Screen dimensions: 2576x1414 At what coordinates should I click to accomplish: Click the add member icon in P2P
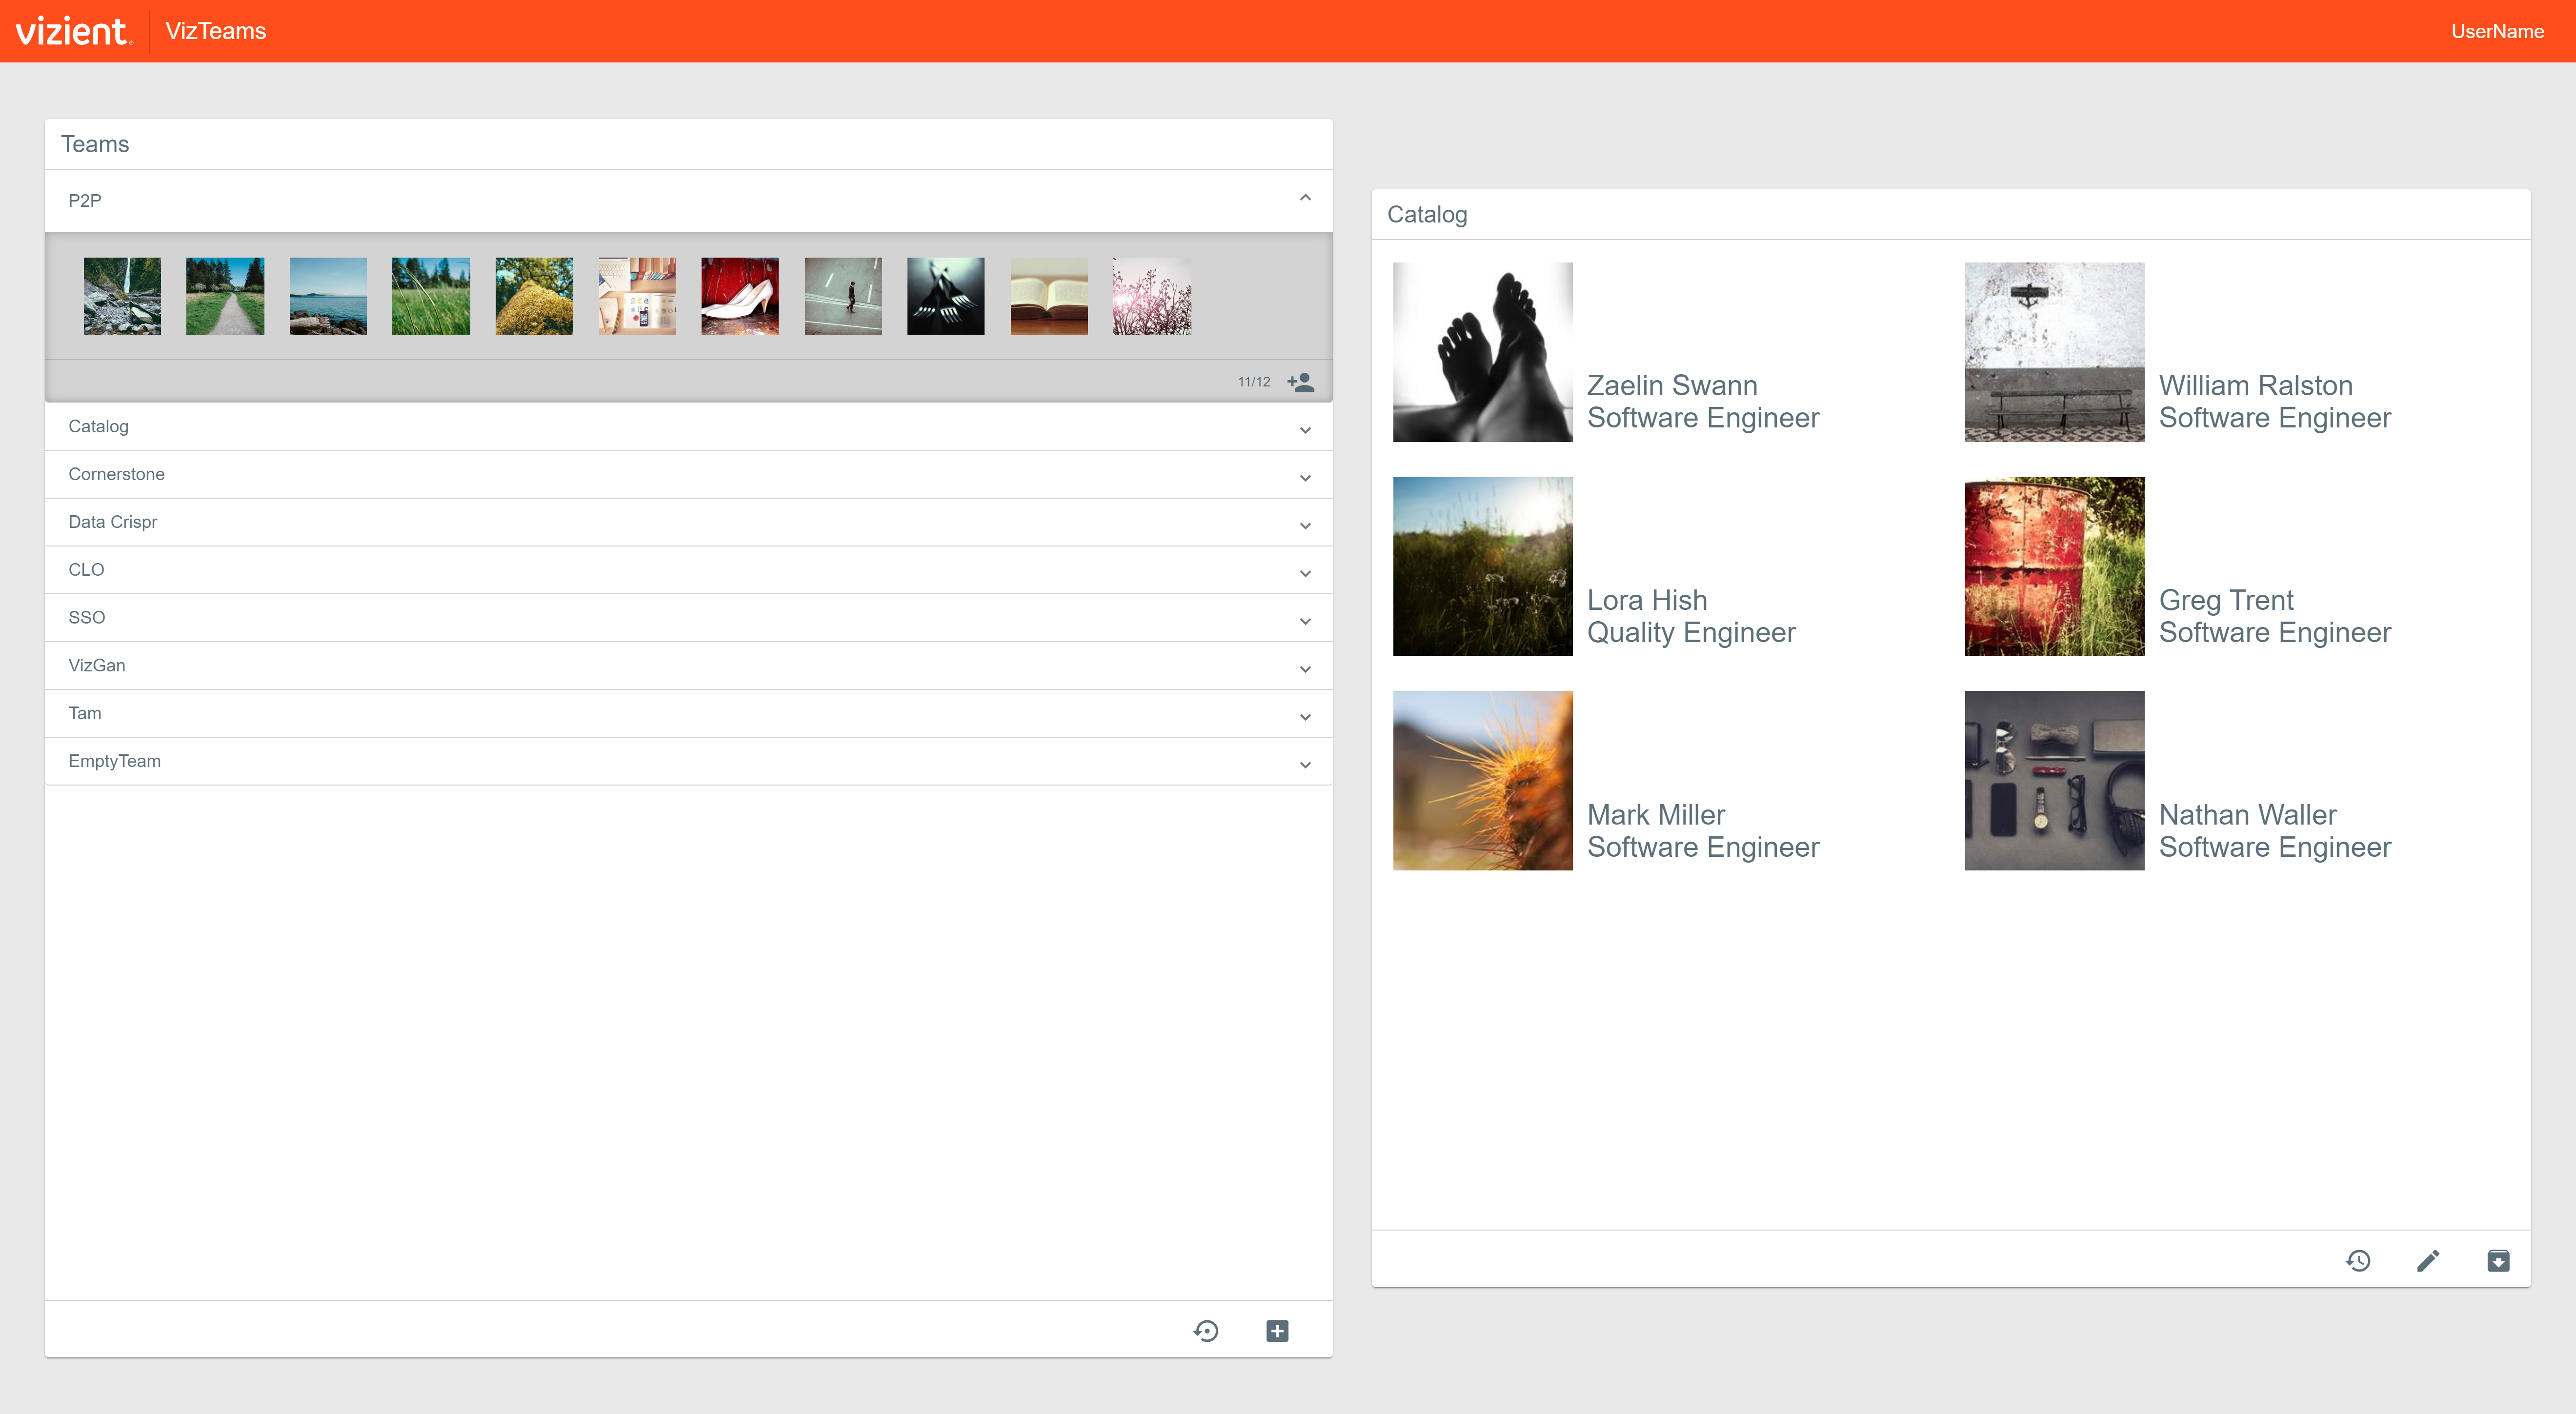1300,382
